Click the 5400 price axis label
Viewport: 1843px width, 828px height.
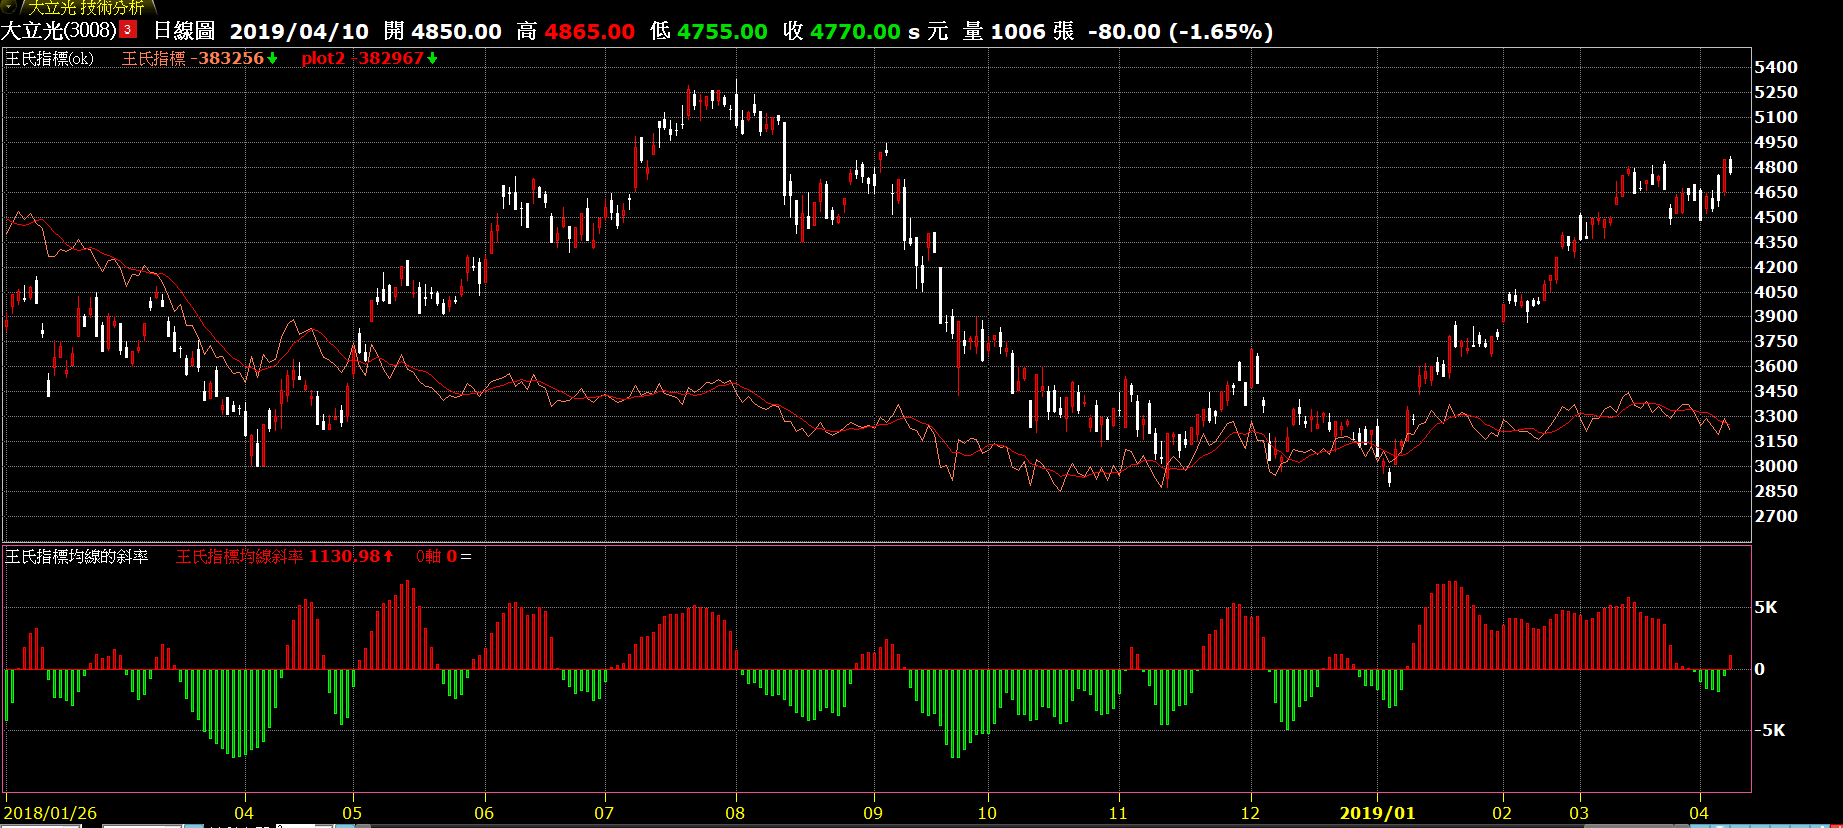[x=1775, y=67]
